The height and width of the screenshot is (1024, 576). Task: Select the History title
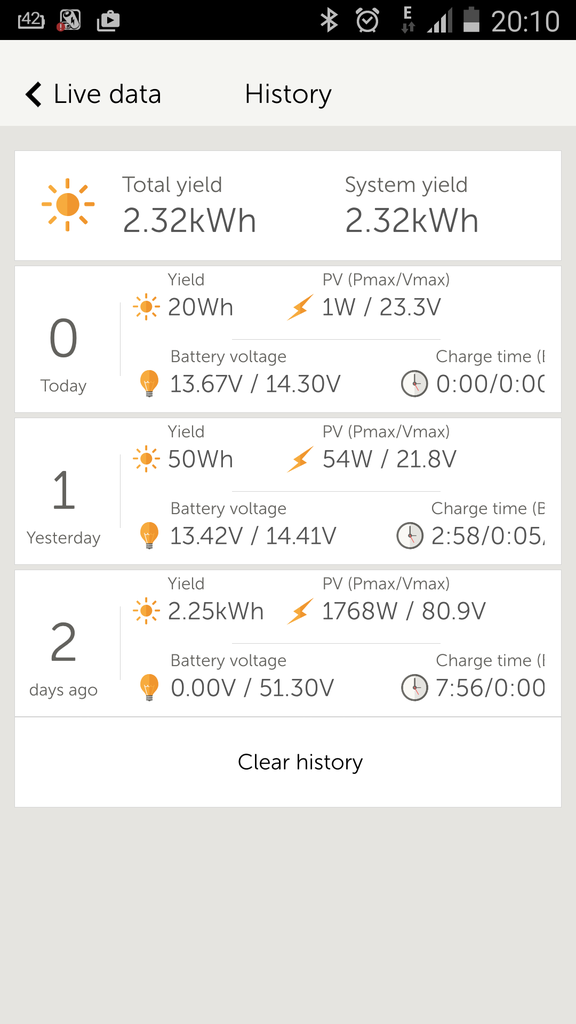click(288, 94)
